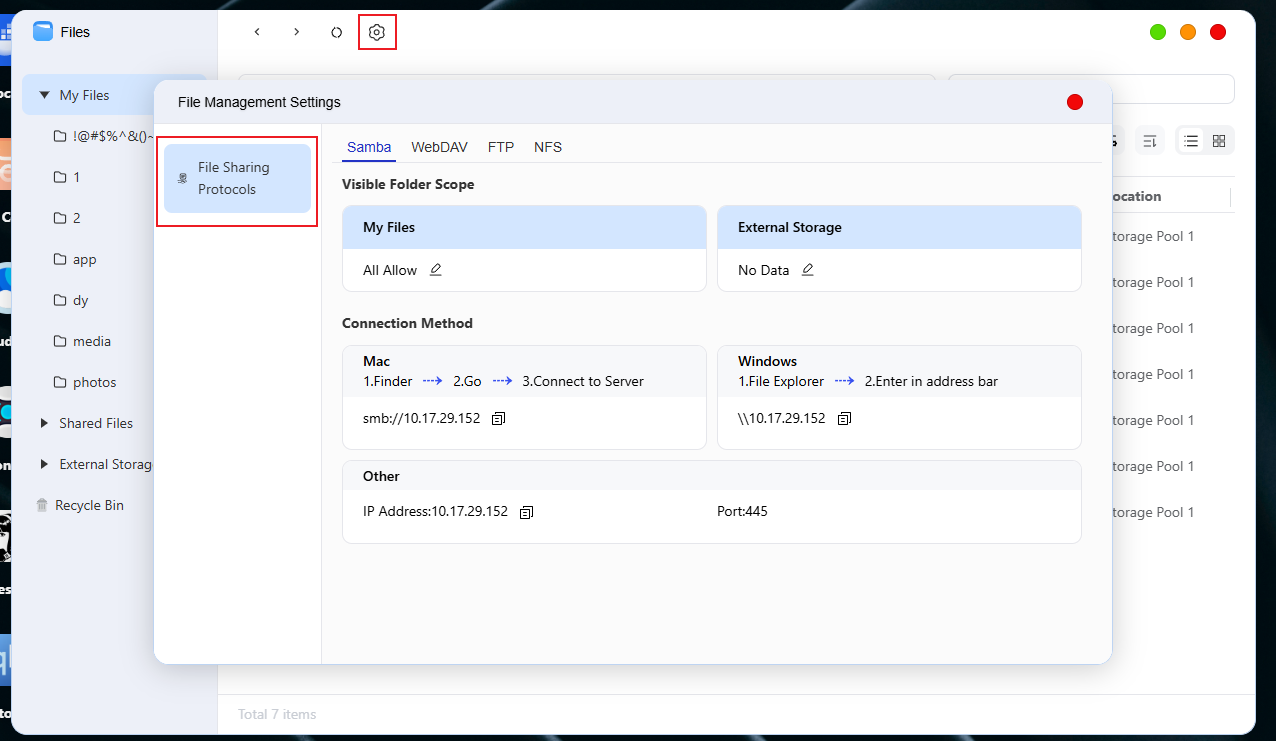
Task: Switch to the WebDAV tab
Action: pyautogui.click(x=440, y=147)
